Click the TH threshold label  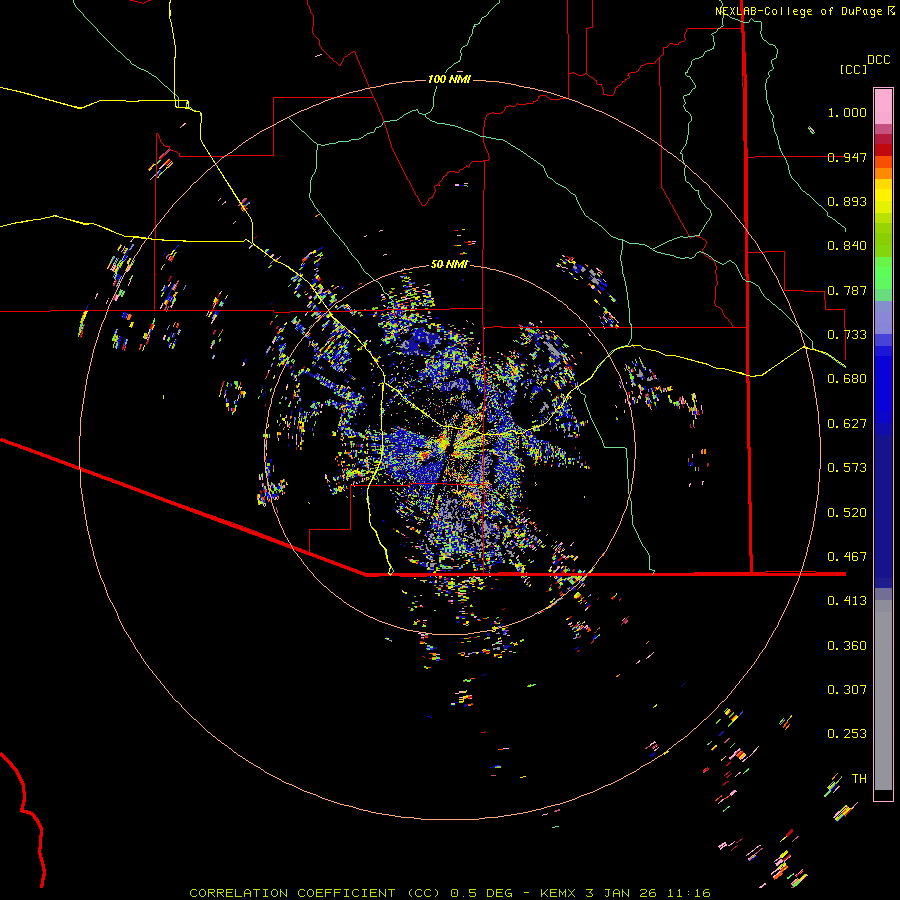[x=859, y=779]
